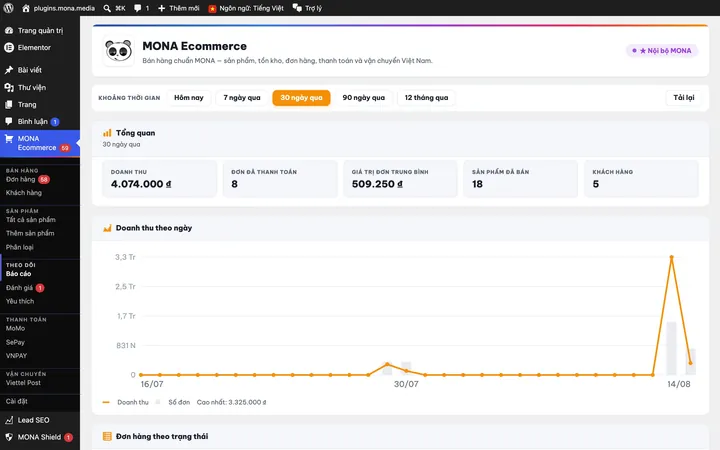The image size is (720, 450).
Task: Click the Trang pages icon
Action: click(9, 104)
